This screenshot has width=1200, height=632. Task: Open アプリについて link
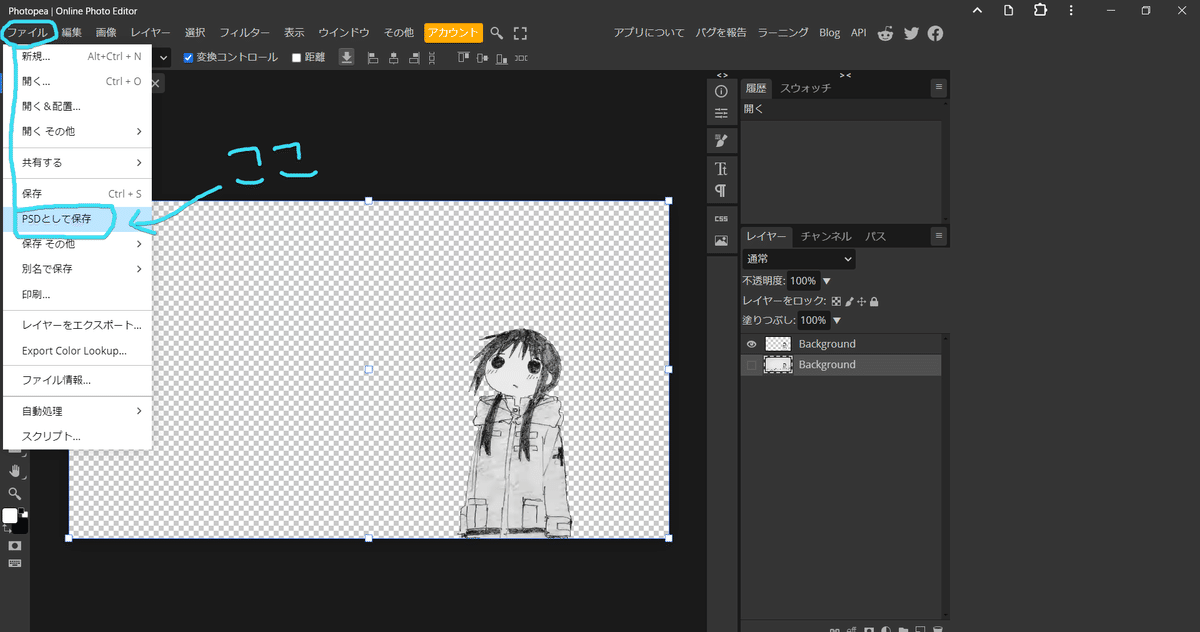[649, 33]
